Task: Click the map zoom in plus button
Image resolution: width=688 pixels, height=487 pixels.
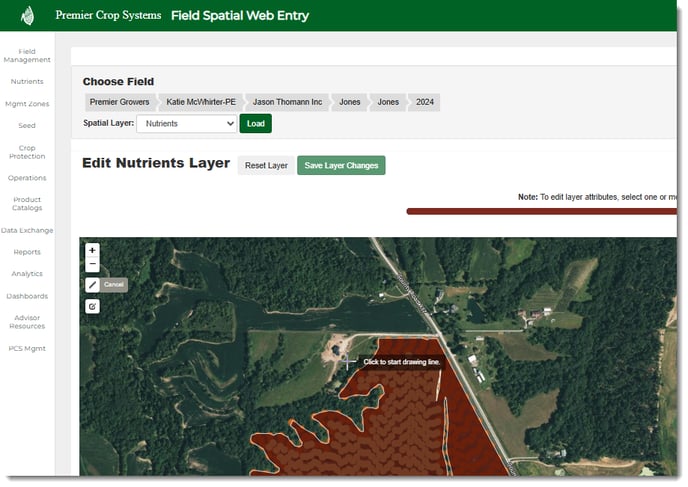Action: [x=93, y=251]
